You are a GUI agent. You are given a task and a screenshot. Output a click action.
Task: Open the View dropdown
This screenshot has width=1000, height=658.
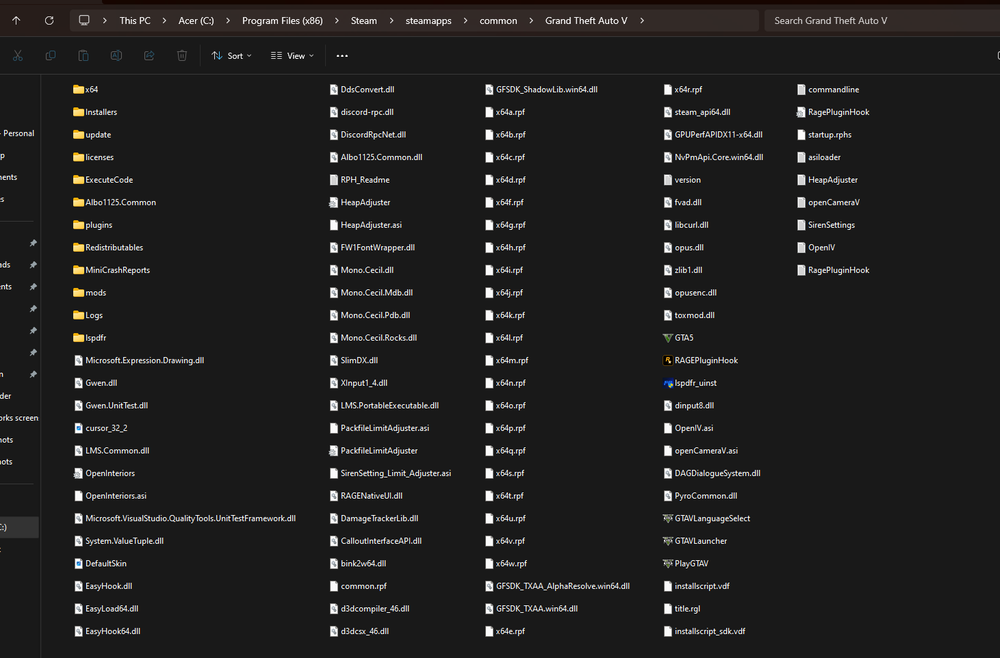click(x=291, y=56)
